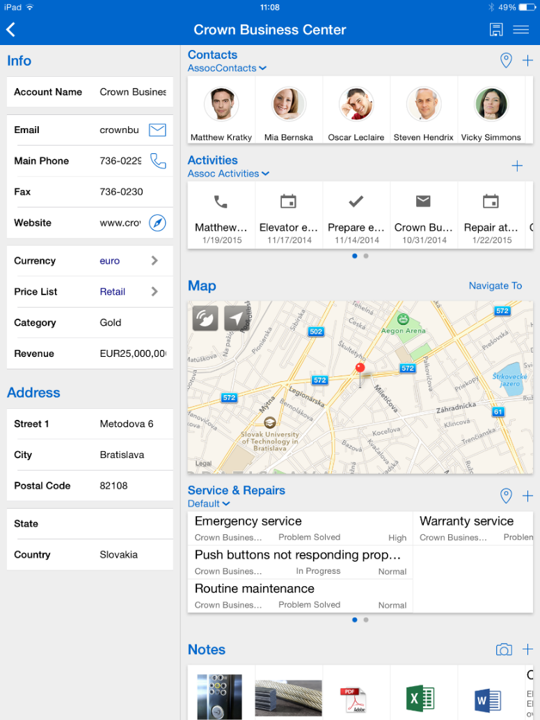Edit the Account Name field
This screenshot has height=720, width=540.
click(x=90, y=92)
